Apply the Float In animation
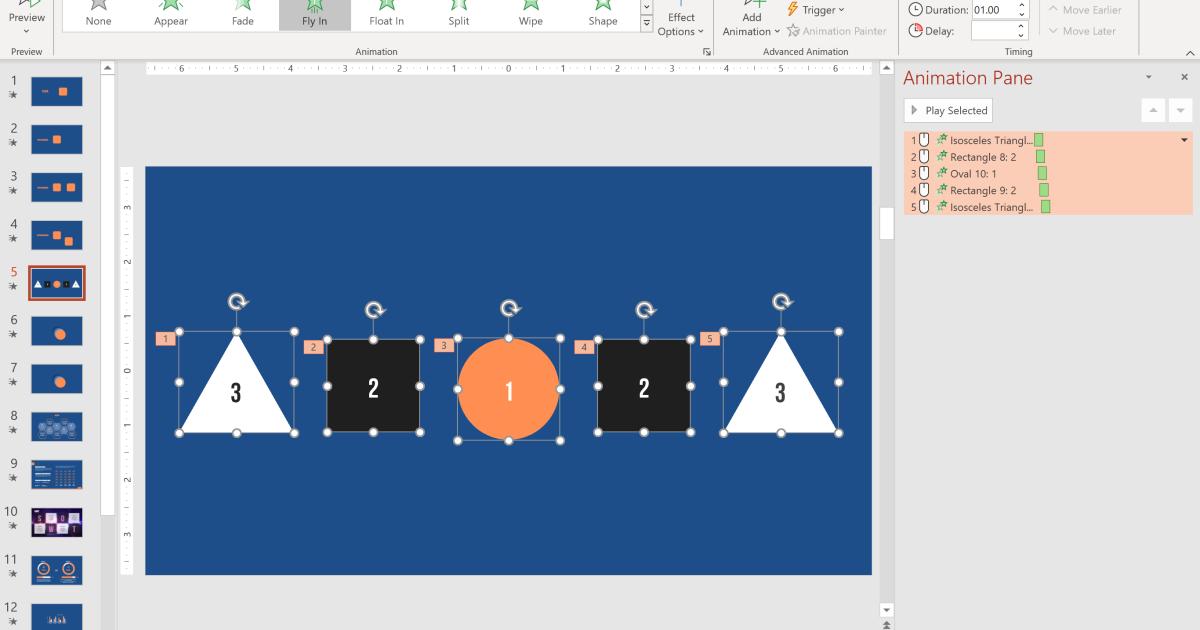 point(387,14)
